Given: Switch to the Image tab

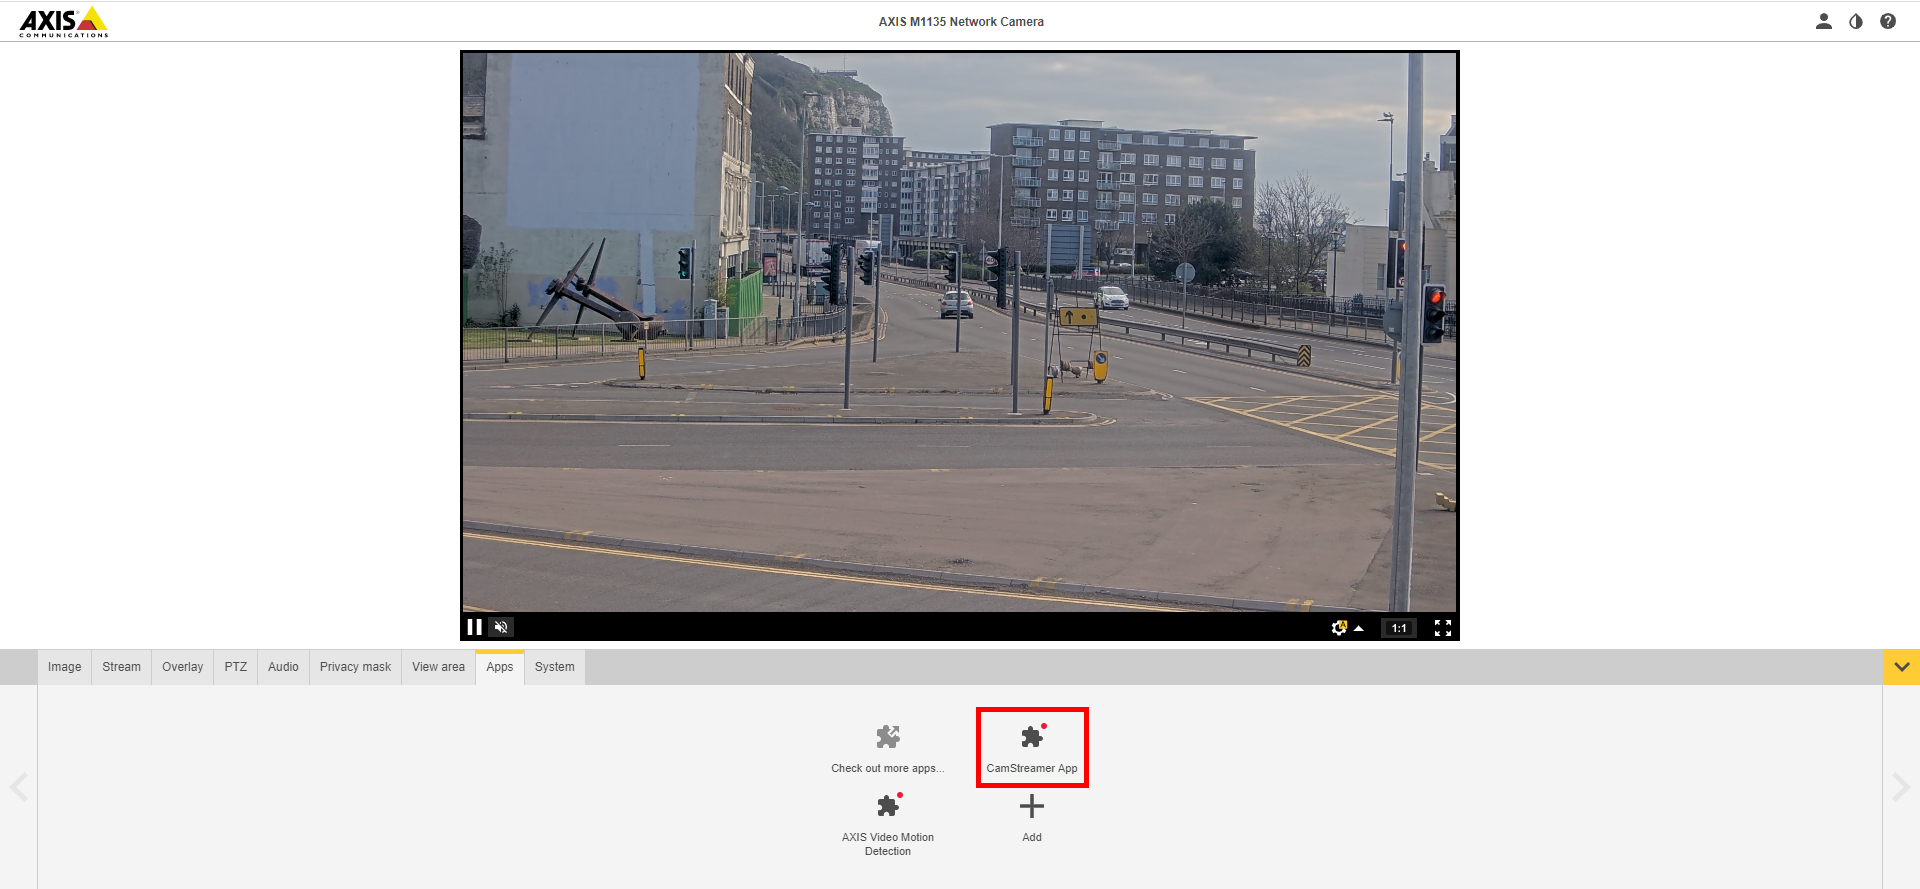Looking at the screenshot, I should [x=65, y=667].
